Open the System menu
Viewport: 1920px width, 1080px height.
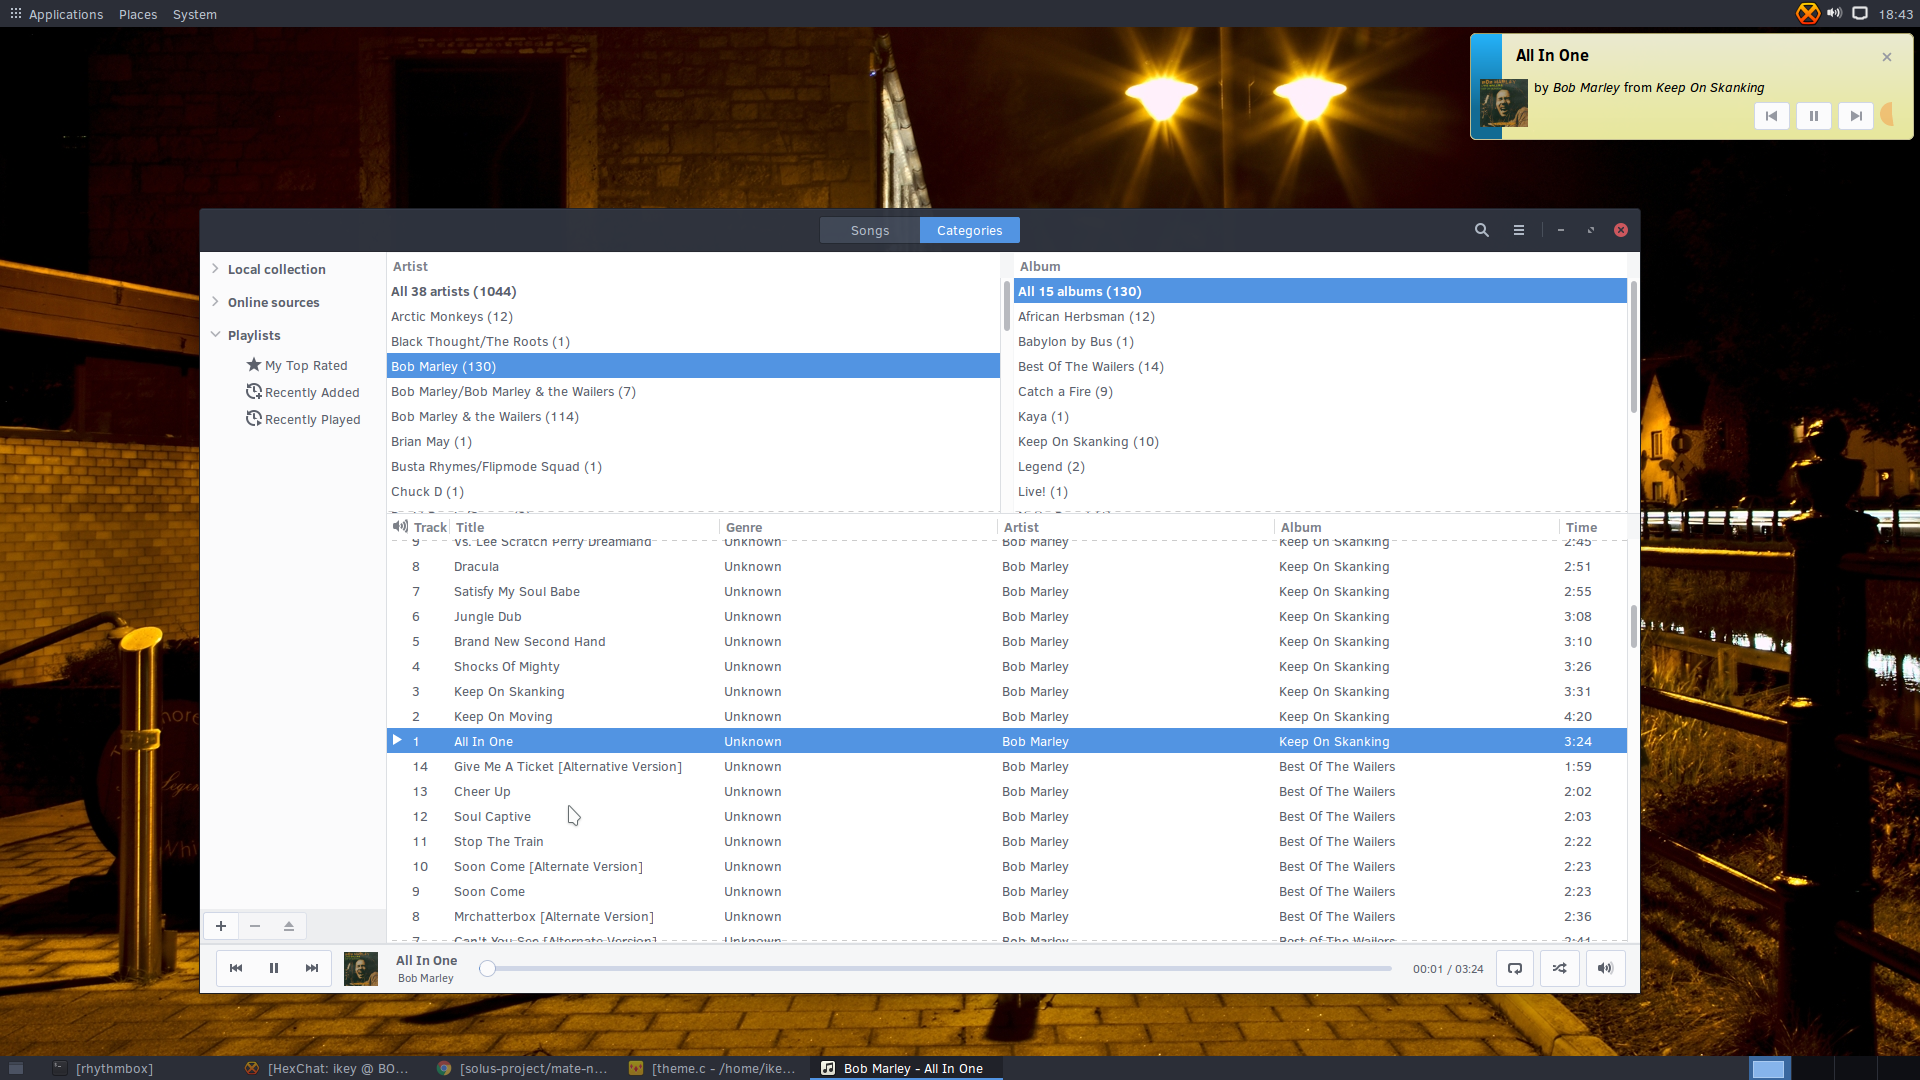(x=195, y=14)
